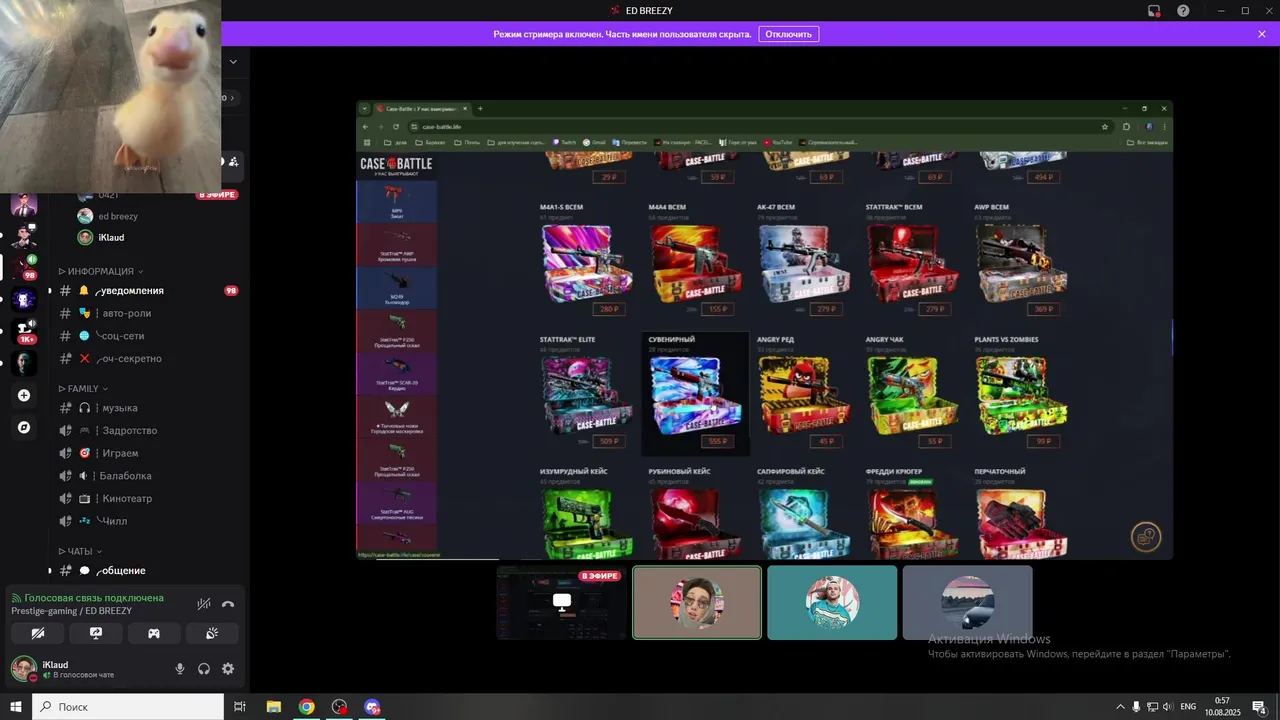1280x720 pixels.
Task: Click the reload icon in streamed browser
Action: (397, 127)
